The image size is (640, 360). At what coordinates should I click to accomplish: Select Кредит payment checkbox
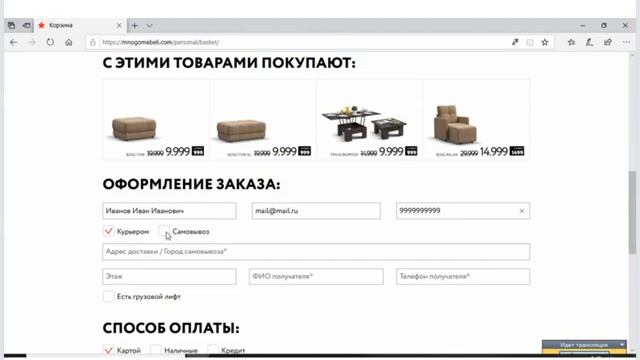pyautogui.click(x=213, y=350)
